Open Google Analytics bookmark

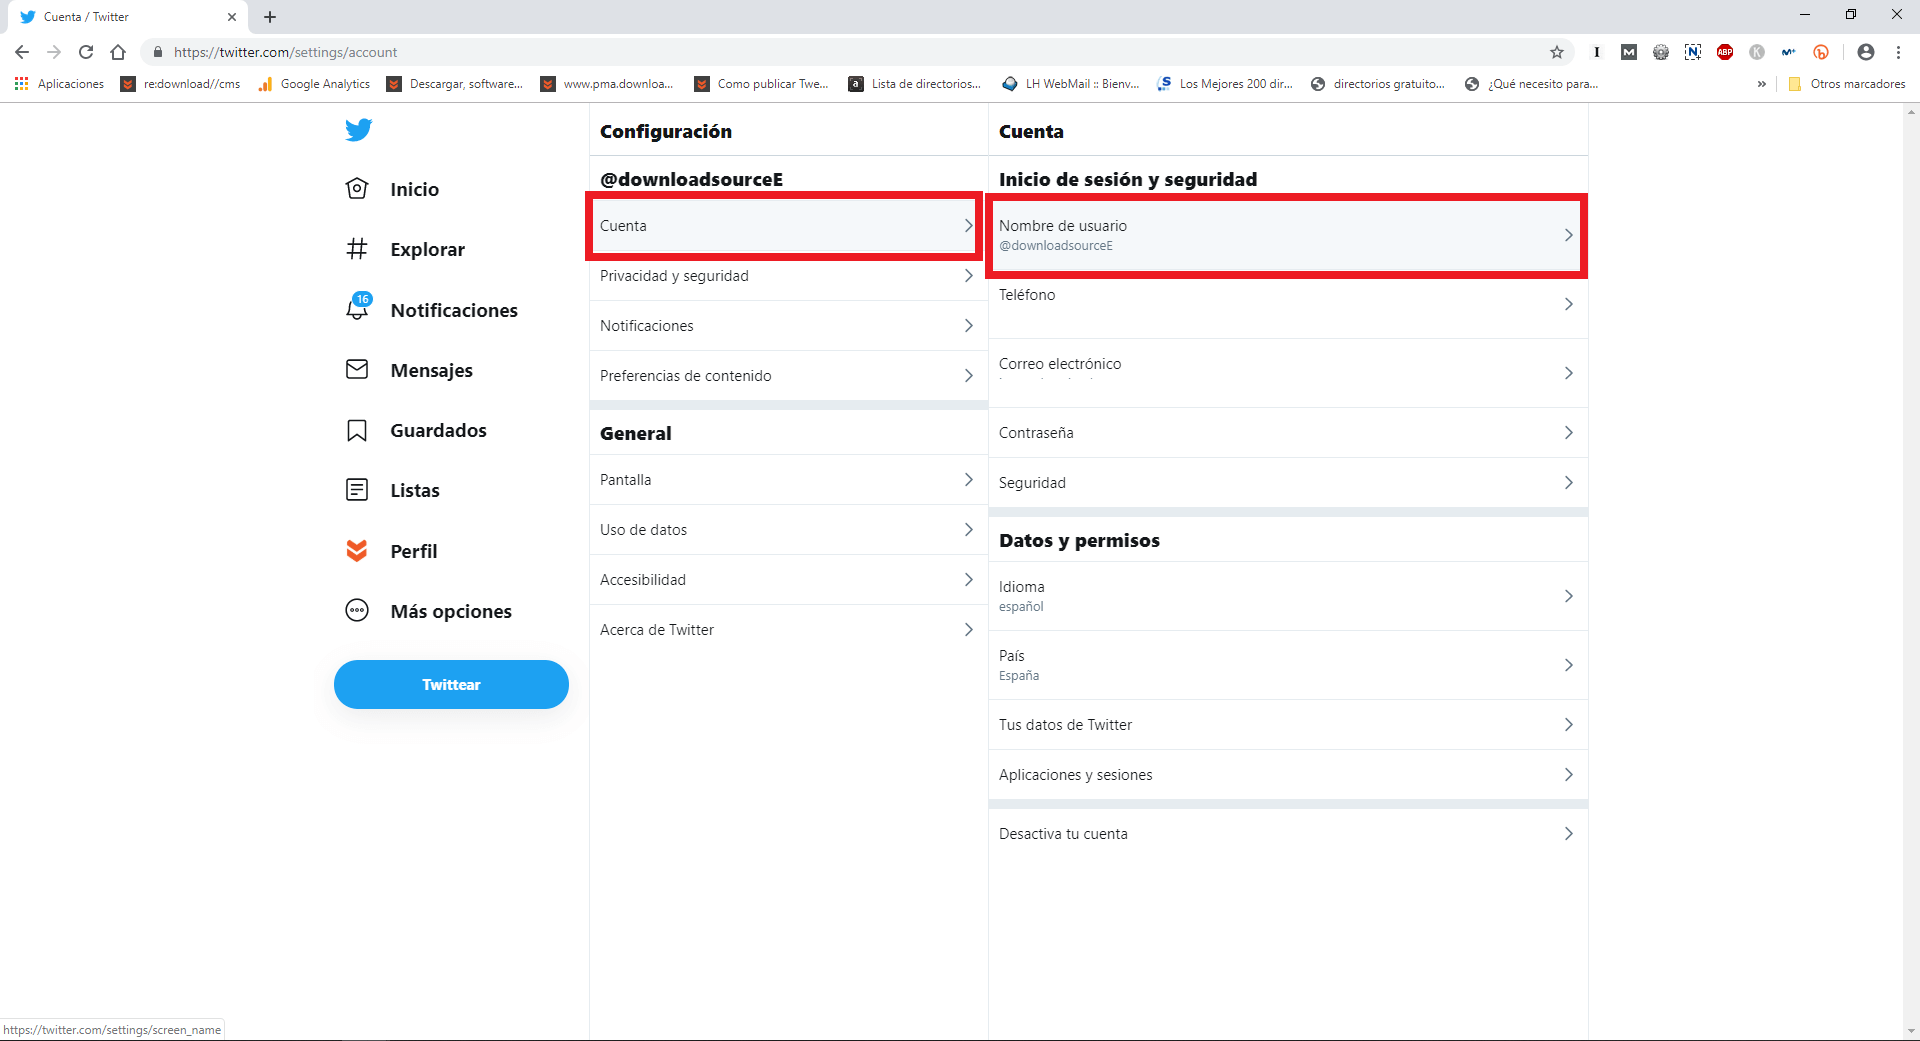314,84
